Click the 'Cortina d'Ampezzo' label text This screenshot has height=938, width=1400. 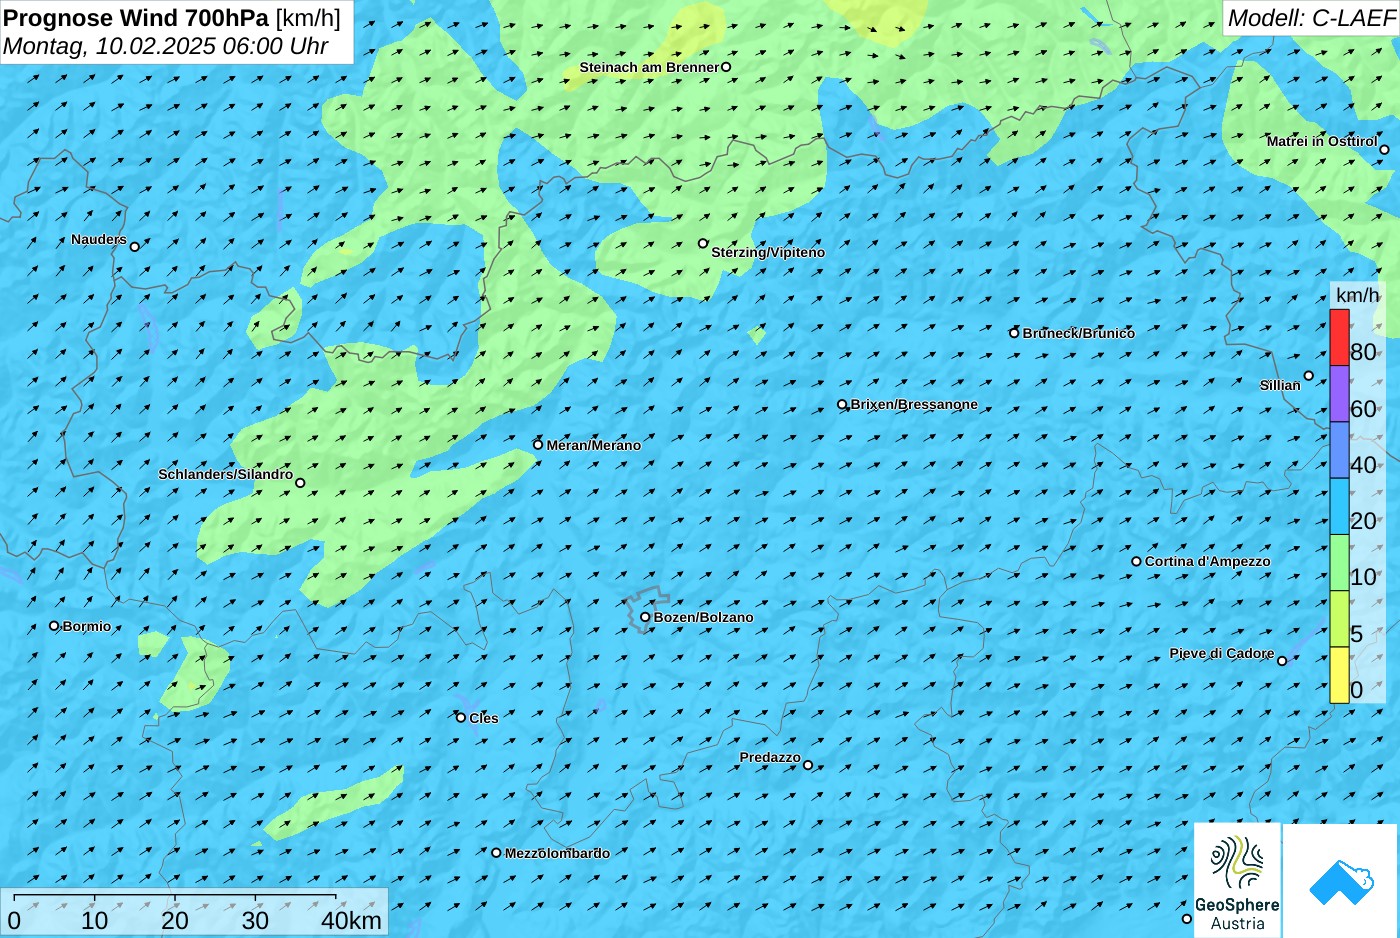pos(1208,561)
